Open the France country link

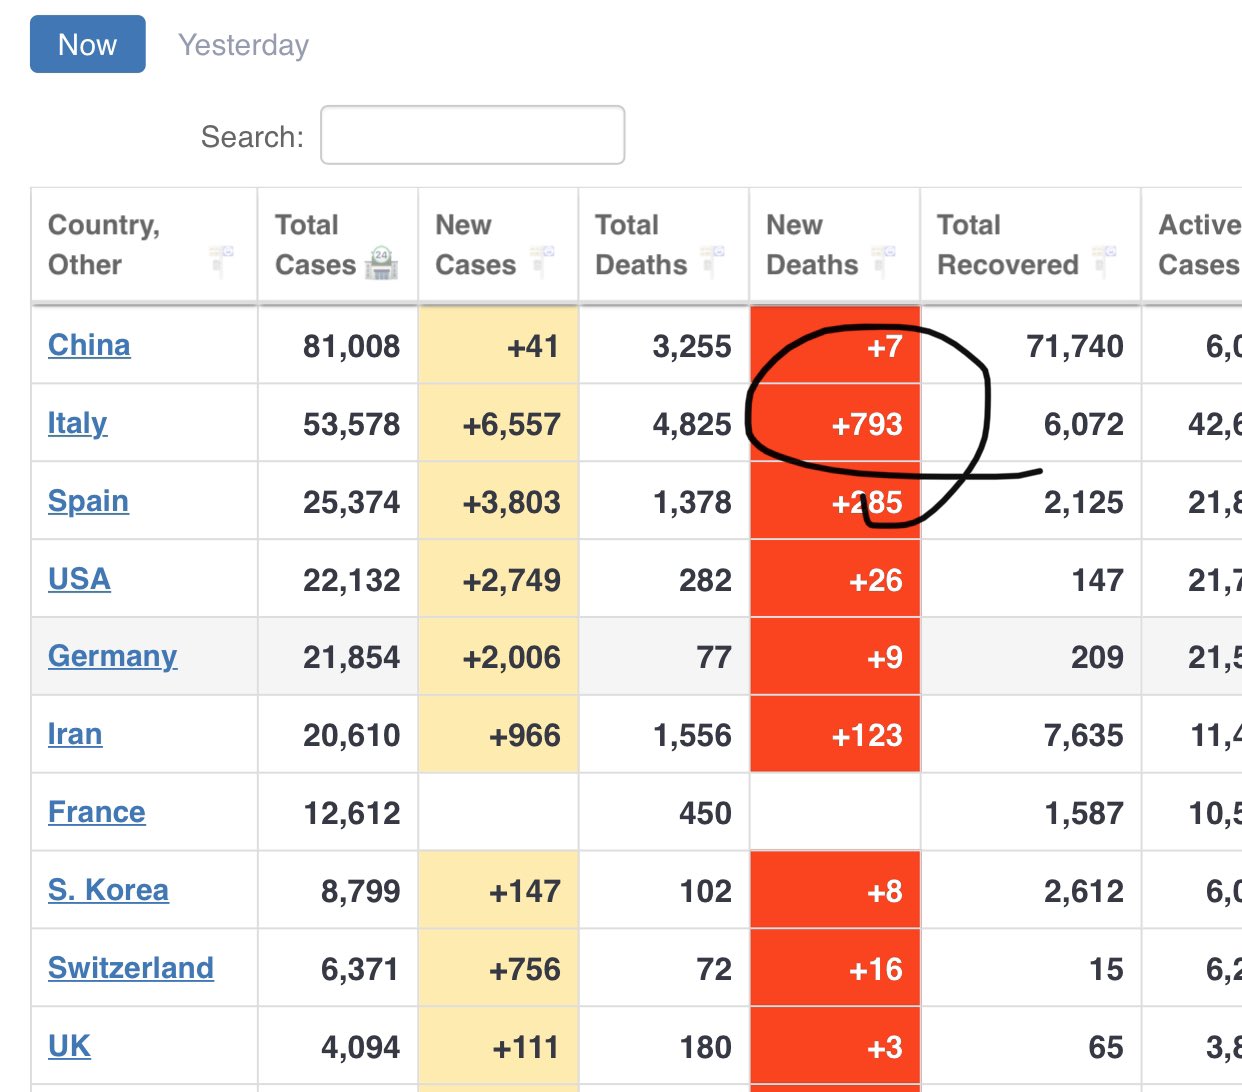[96, 812]
